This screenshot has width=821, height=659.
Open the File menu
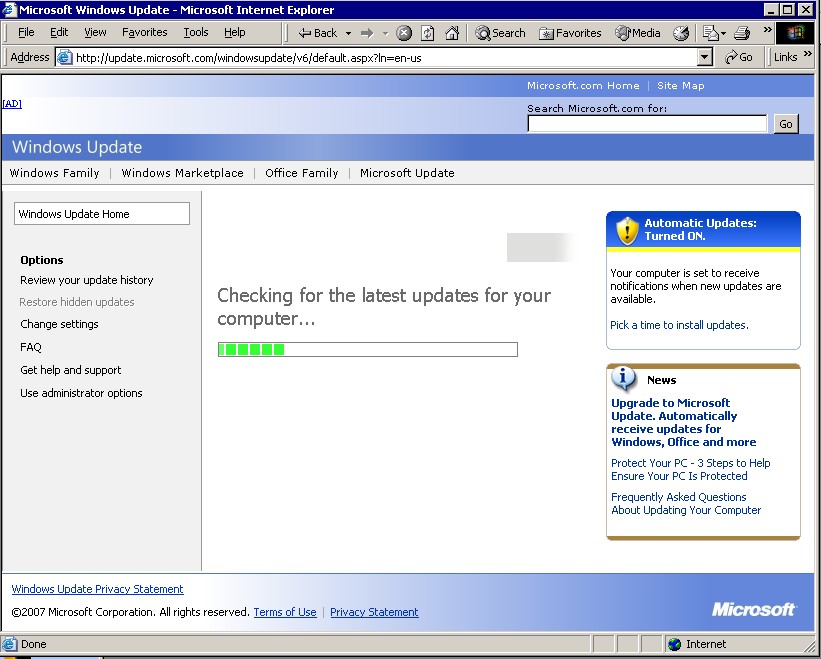point(26,32)
